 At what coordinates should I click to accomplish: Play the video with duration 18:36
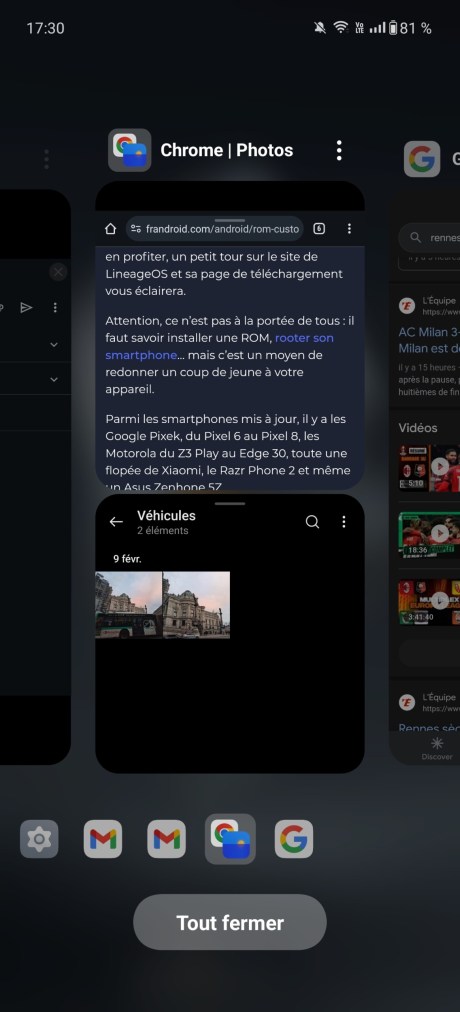click(x=429, y=534)
